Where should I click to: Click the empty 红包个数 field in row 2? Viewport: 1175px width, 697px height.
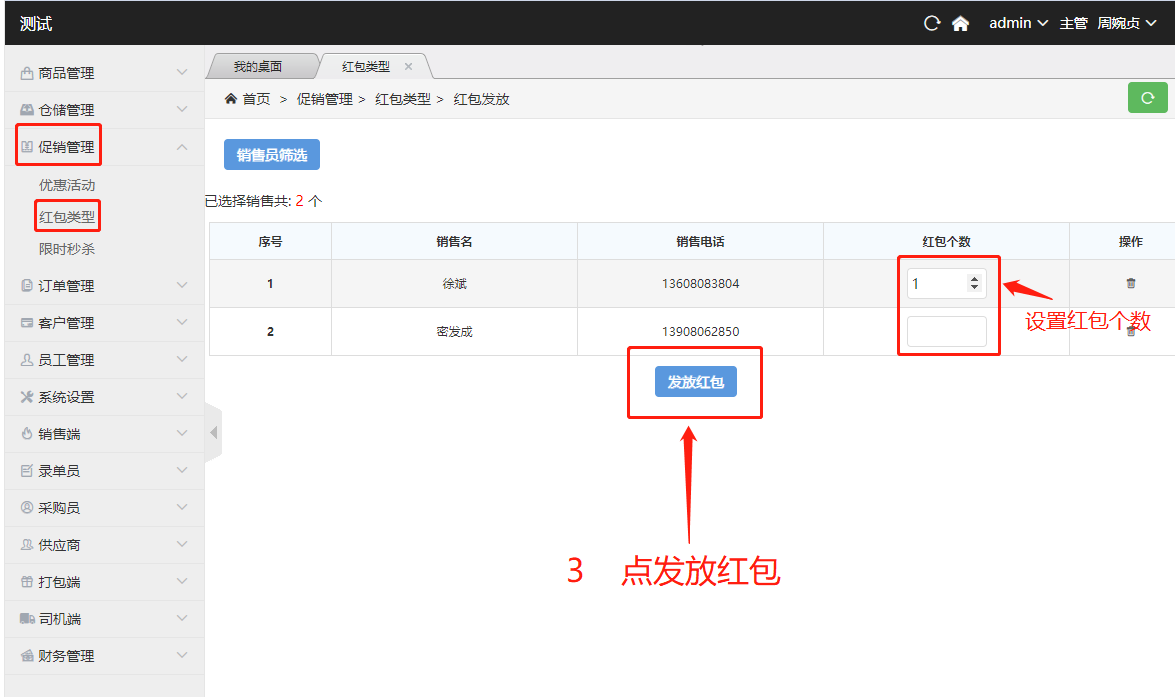(x=946, y=332)
